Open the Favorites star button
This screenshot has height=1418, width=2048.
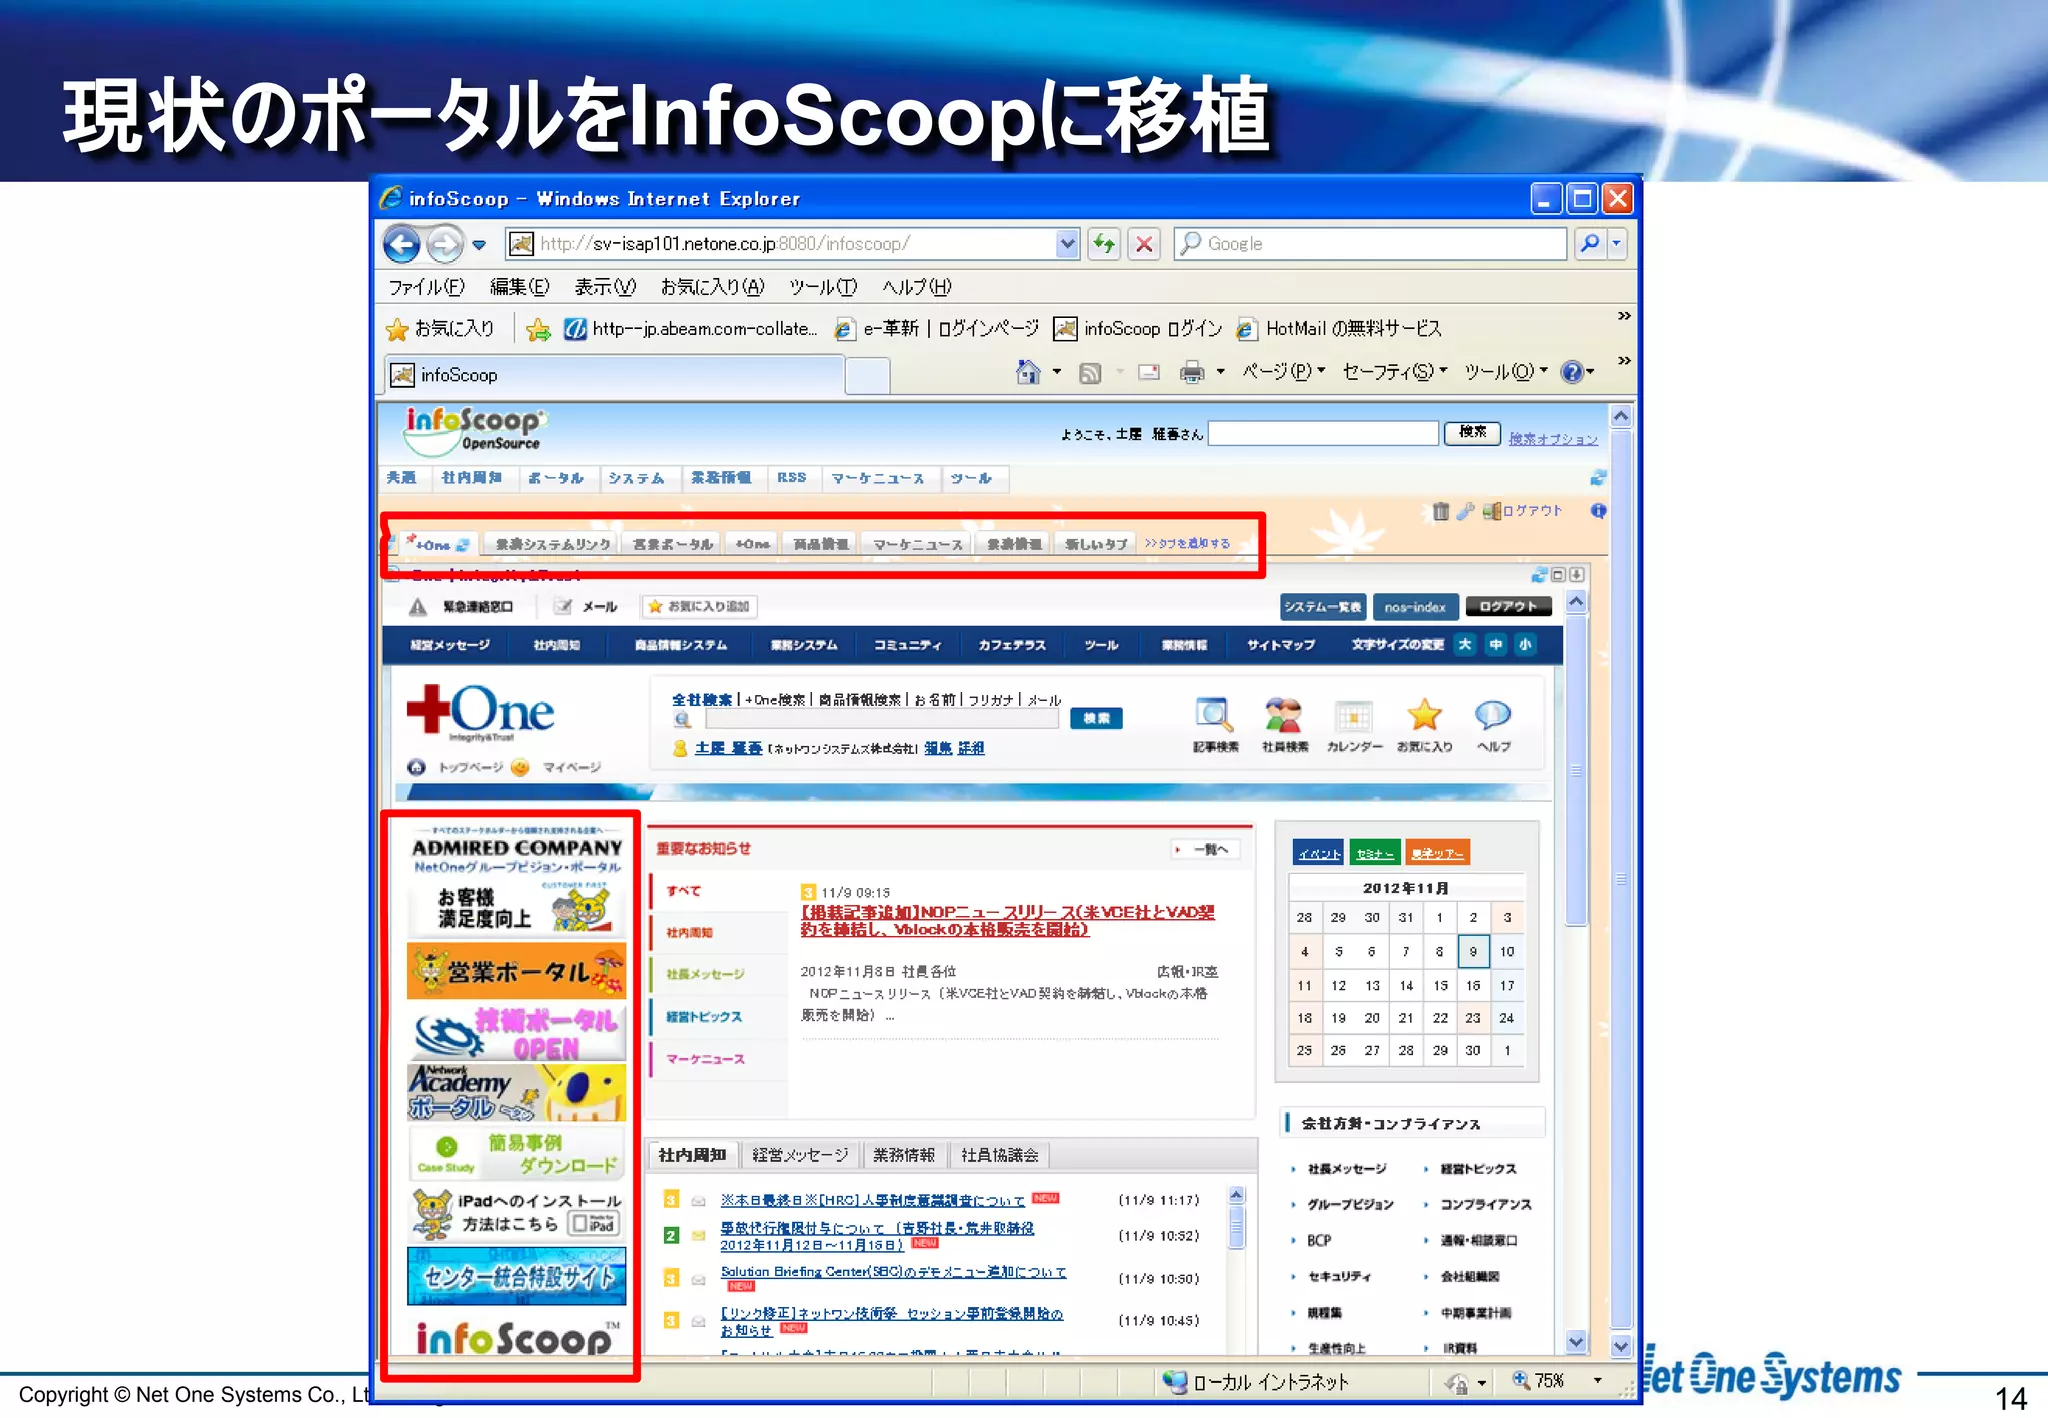click(440, 329)
